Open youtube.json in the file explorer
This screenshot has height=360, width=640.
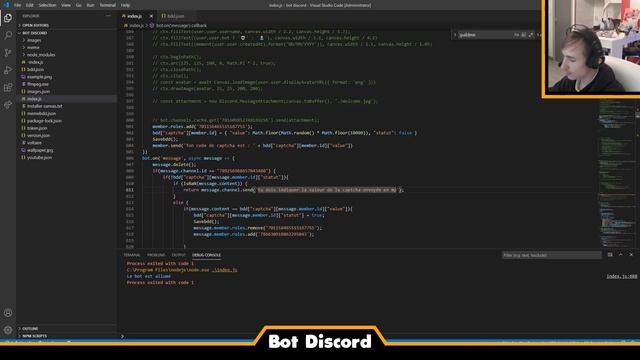pyautogui.click(x=39, y=157)
